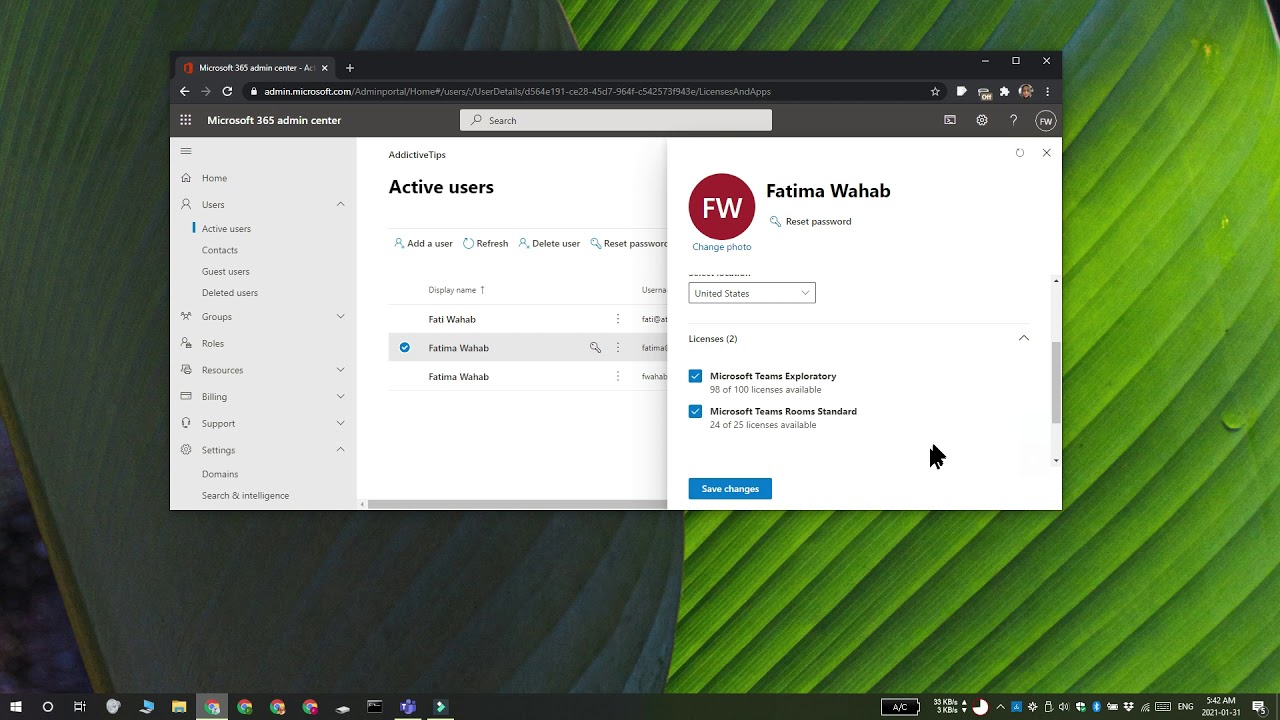Image resolution: width=1280 pixels, height=720 pixels.
Task: Open Deleted users in the sidebar
Action: pyautogui.click(x=230, y=293)
